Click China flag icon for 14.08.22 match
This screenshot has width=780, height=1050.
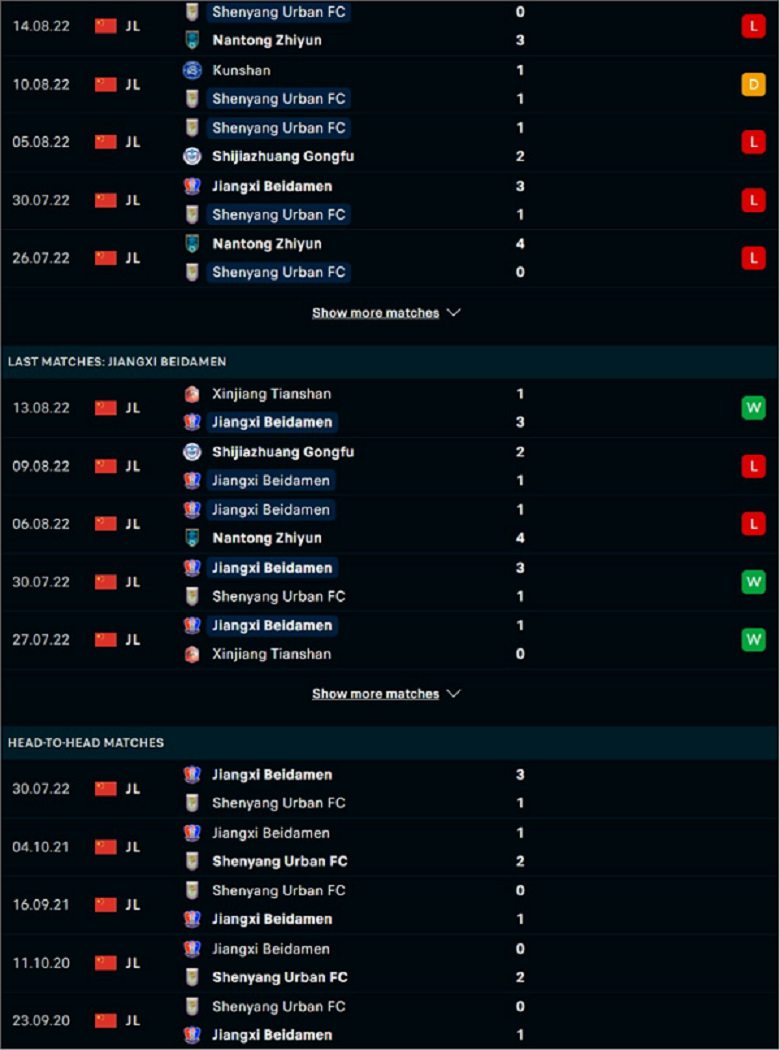pyautogui.click(x=106, y=26)
